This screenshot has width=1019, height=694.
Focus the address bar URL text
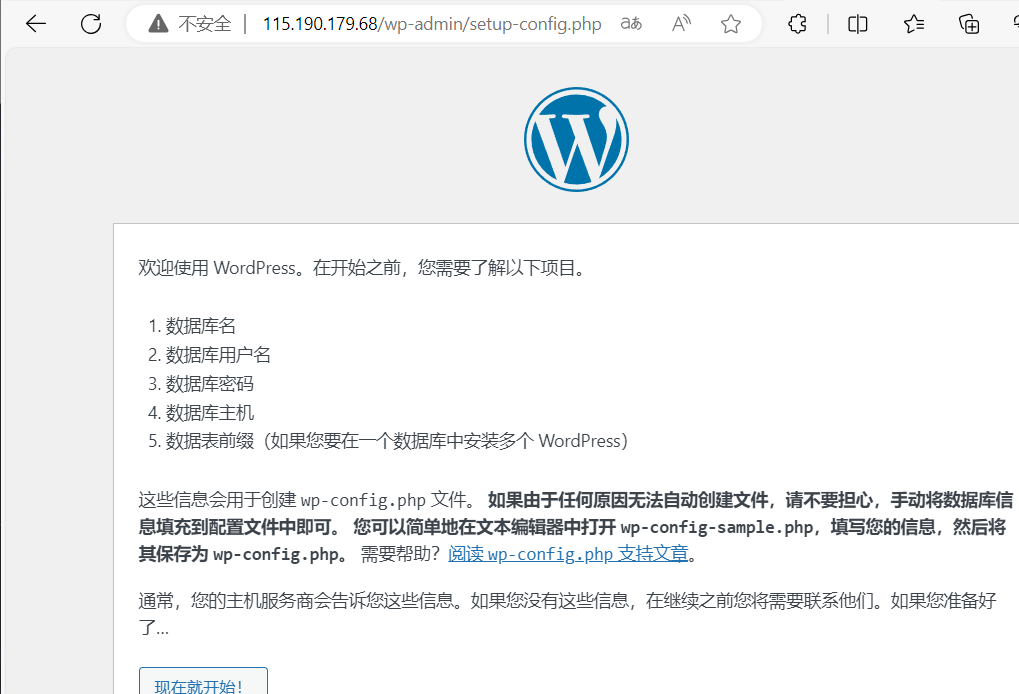(432, 24)
